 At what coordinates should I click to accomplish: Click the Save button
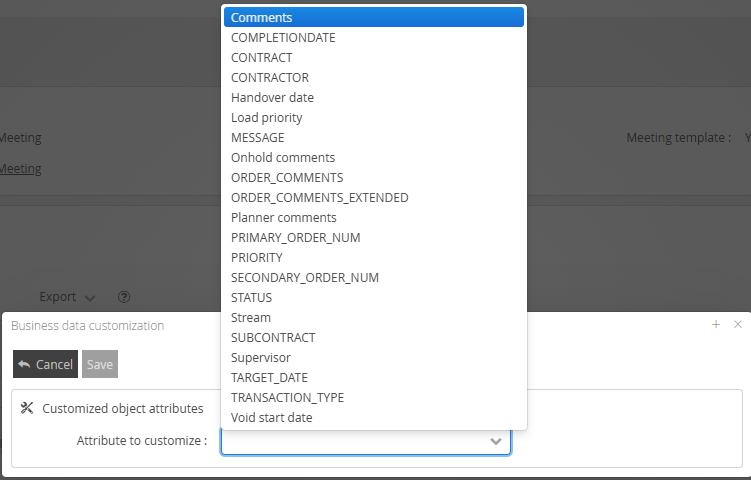[x=100, y=364]
